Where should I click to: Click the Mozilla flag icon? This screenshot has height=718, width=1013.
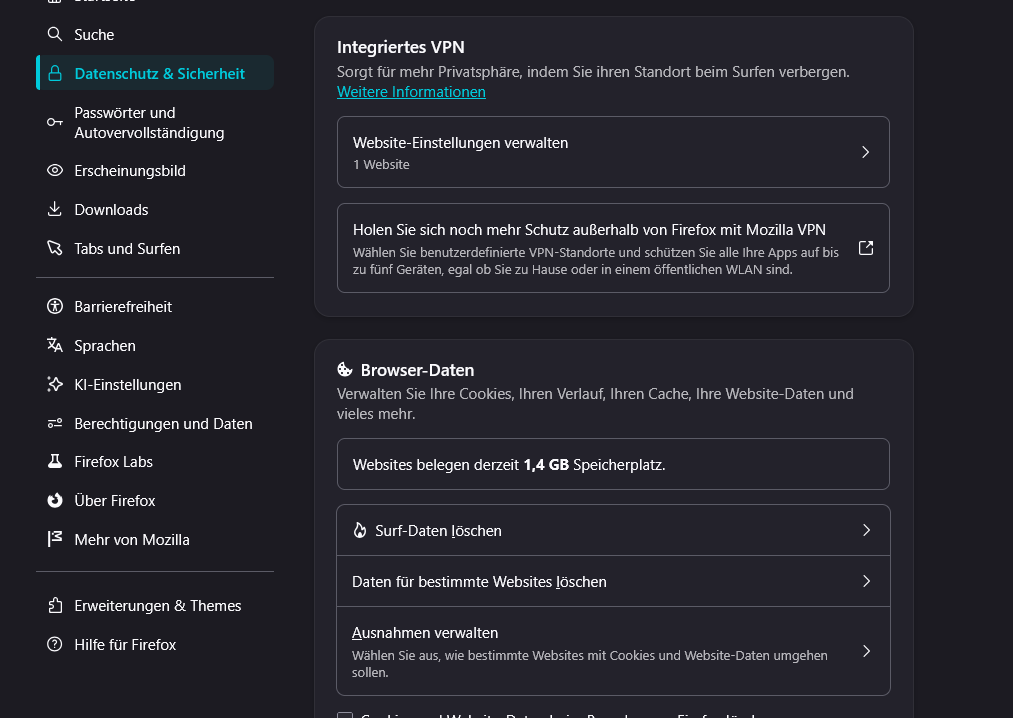click(x=55, y=539)
